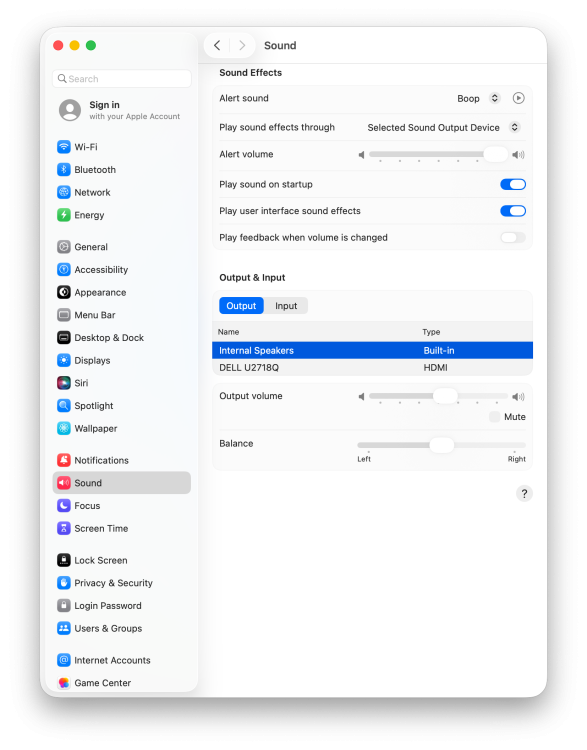Click the Focus moon icon
The width and height of the screenshot is (587, 750).
coord(64,506)
